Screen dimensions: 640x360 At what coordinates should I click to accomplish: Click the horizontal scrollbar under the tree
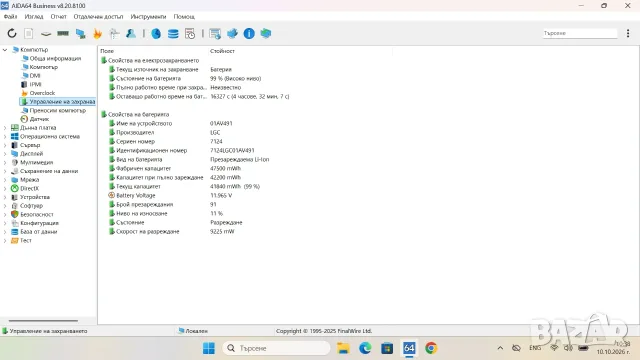pos(43,321)
